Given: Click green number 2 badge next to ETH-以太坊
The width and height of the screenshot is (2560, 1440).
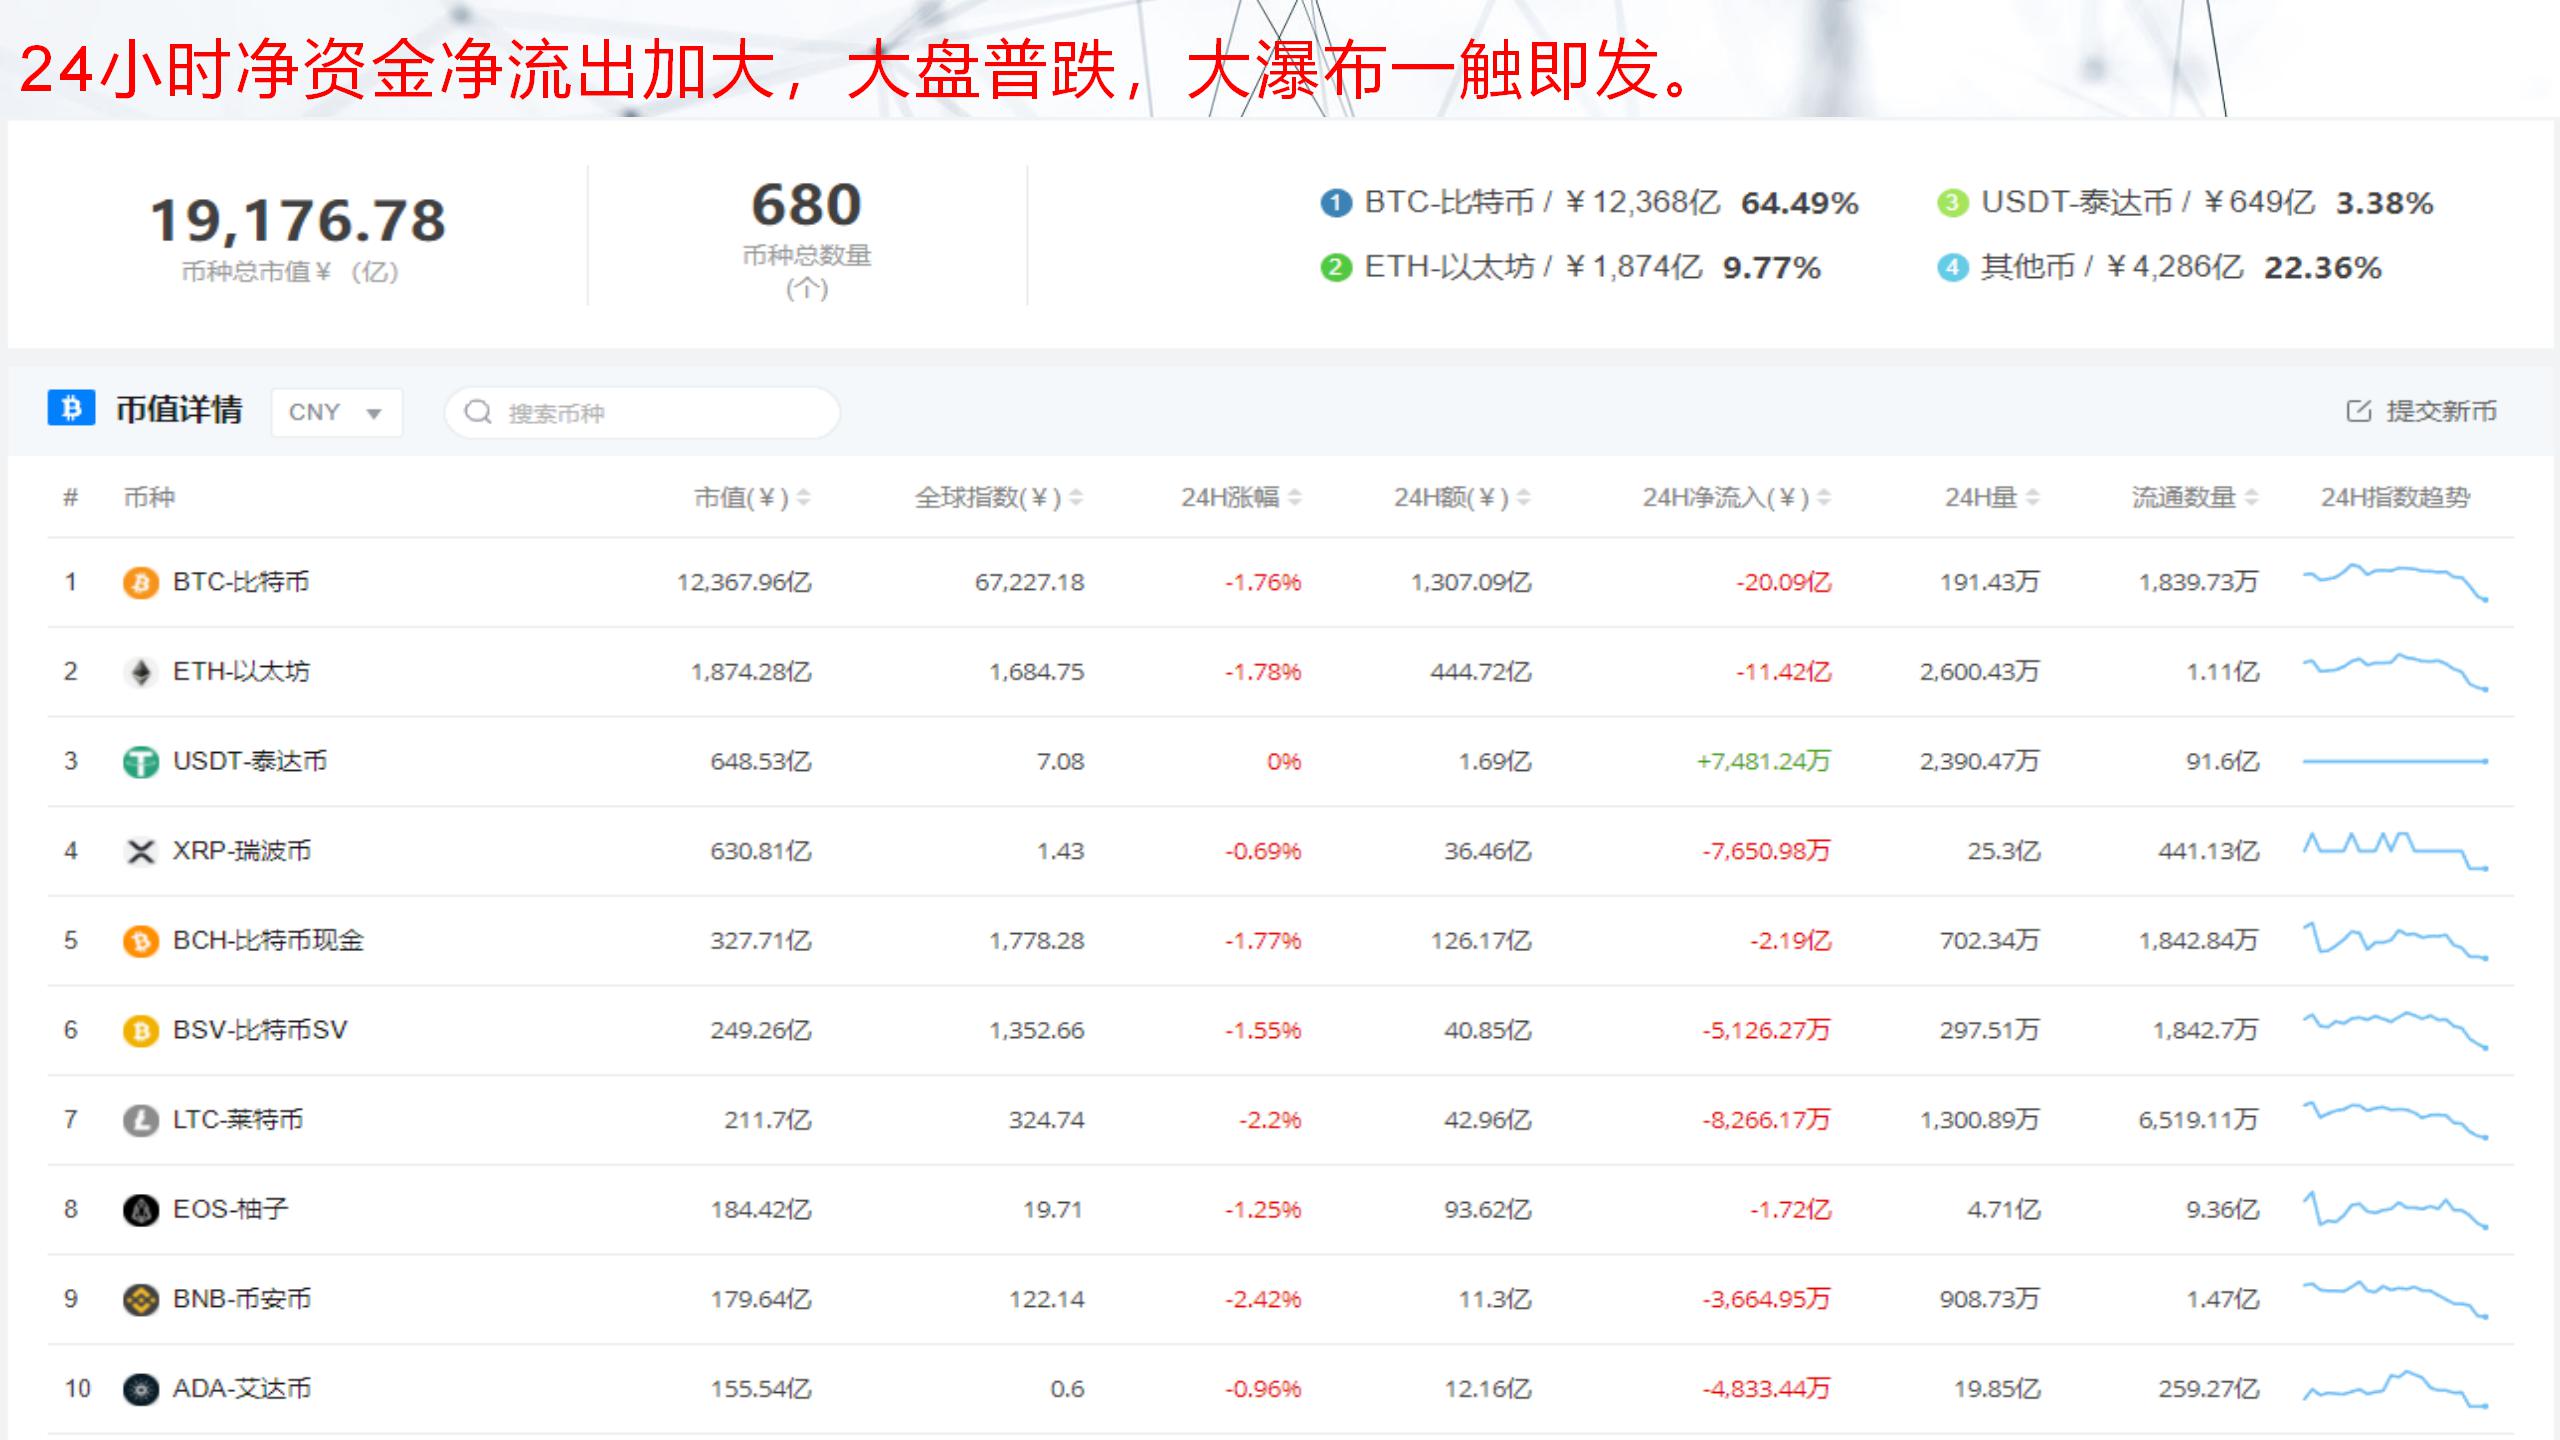Looking at the screenshot, I should (x=1336, y=268).
